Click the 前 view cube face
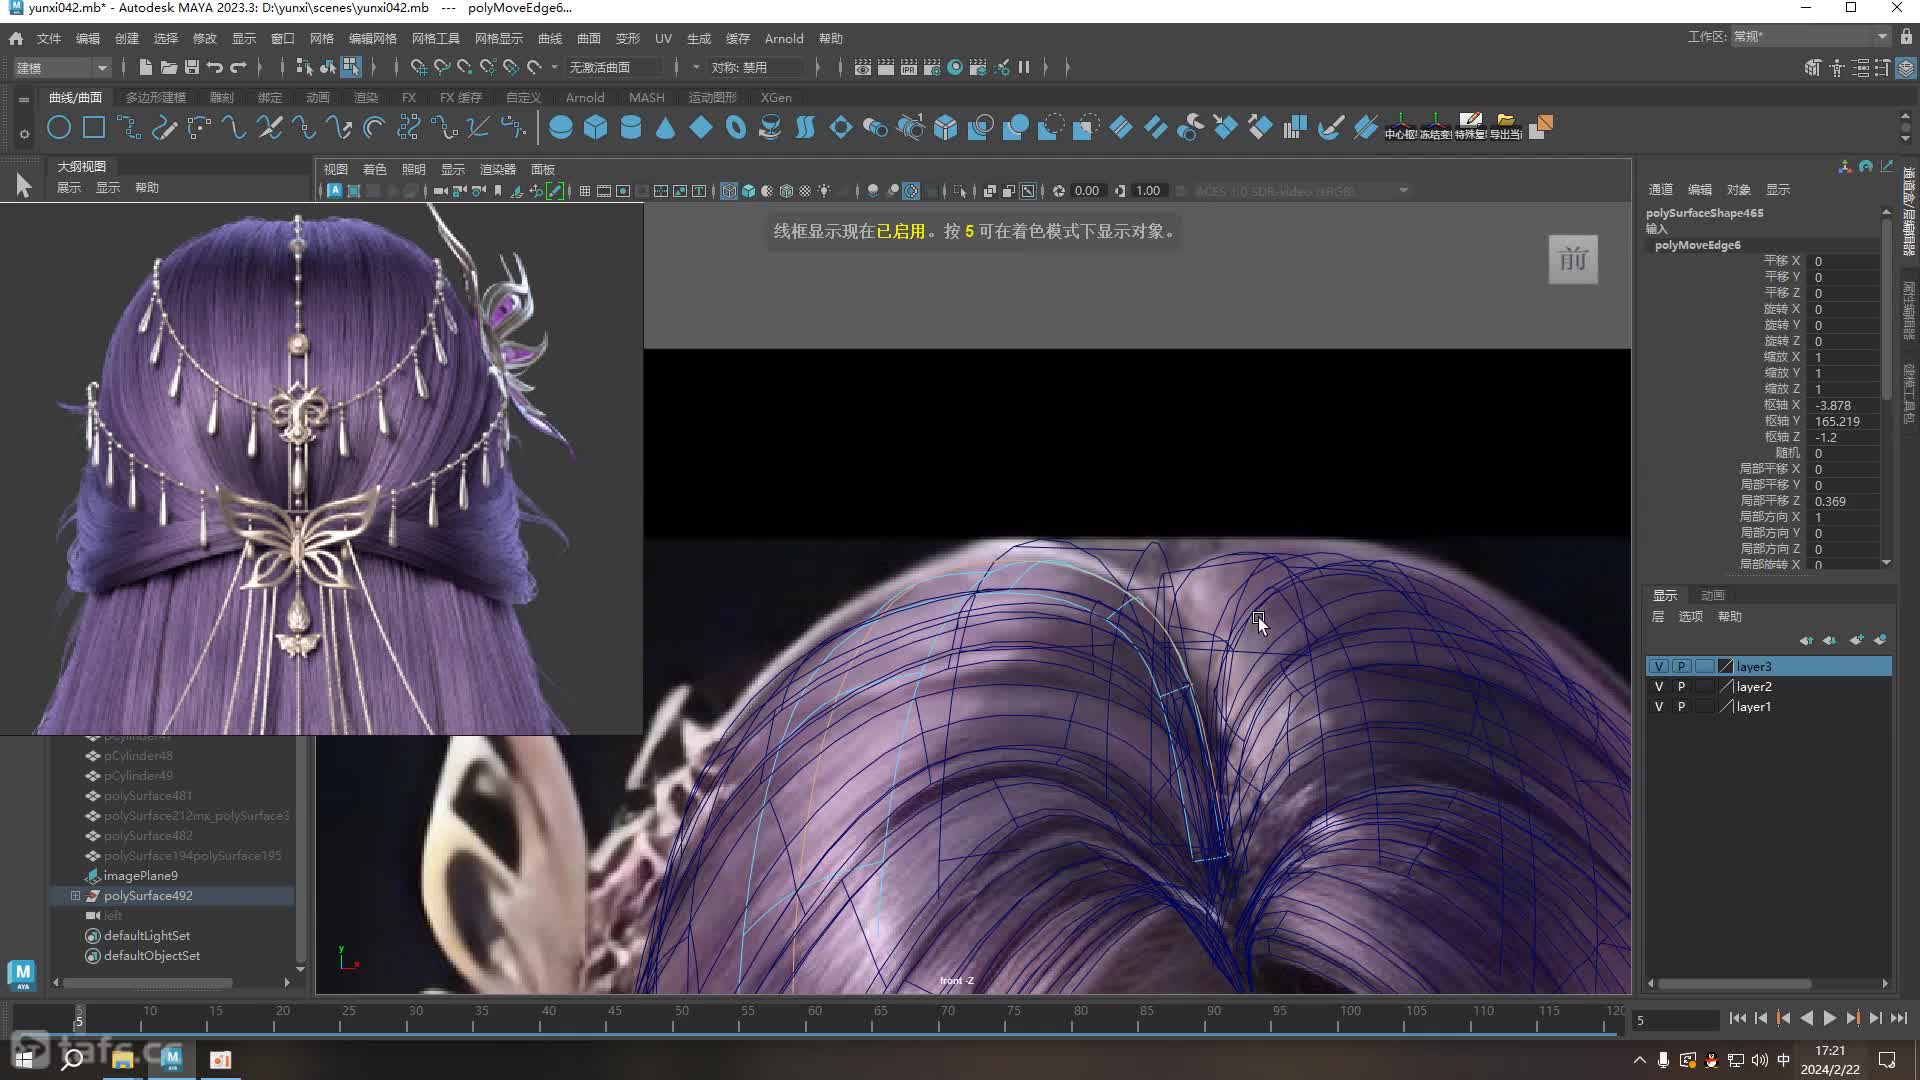This screenshot has height=1080, width=1920. 1573,260
